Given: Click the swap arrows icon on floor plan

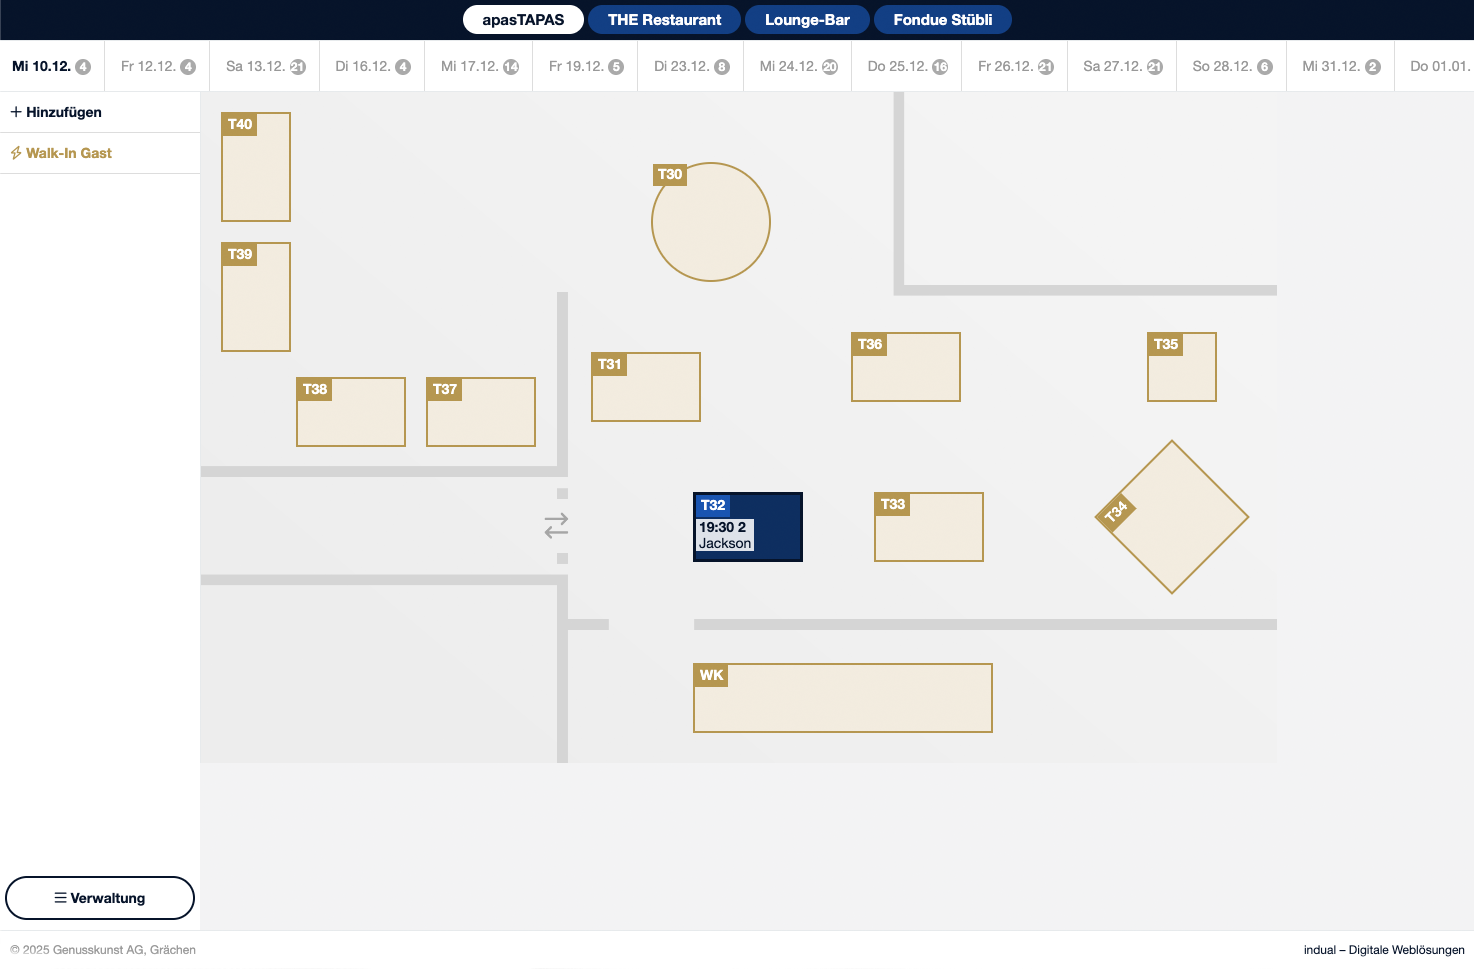Looking at the screenshot, I should (556, 525).
